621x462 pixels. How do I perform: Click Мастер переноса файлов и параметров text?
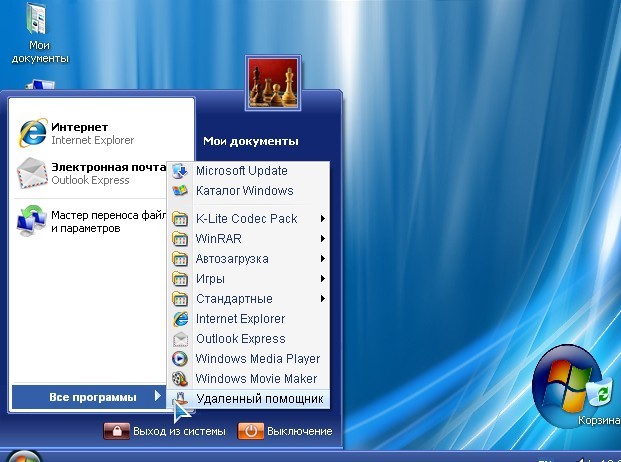coord(109,222)
